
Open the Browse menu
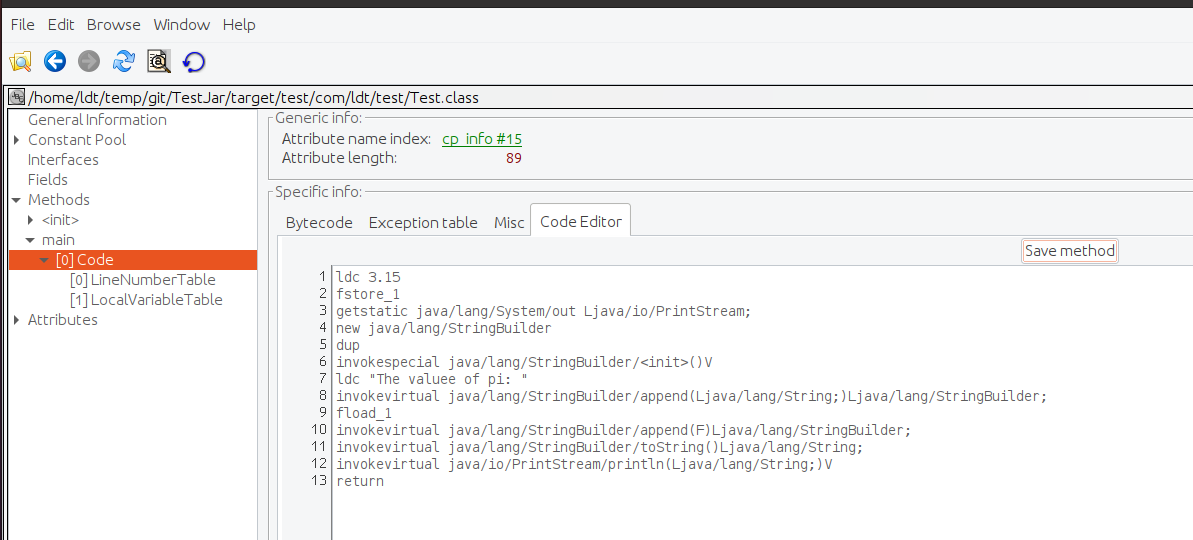coord(114,24)
